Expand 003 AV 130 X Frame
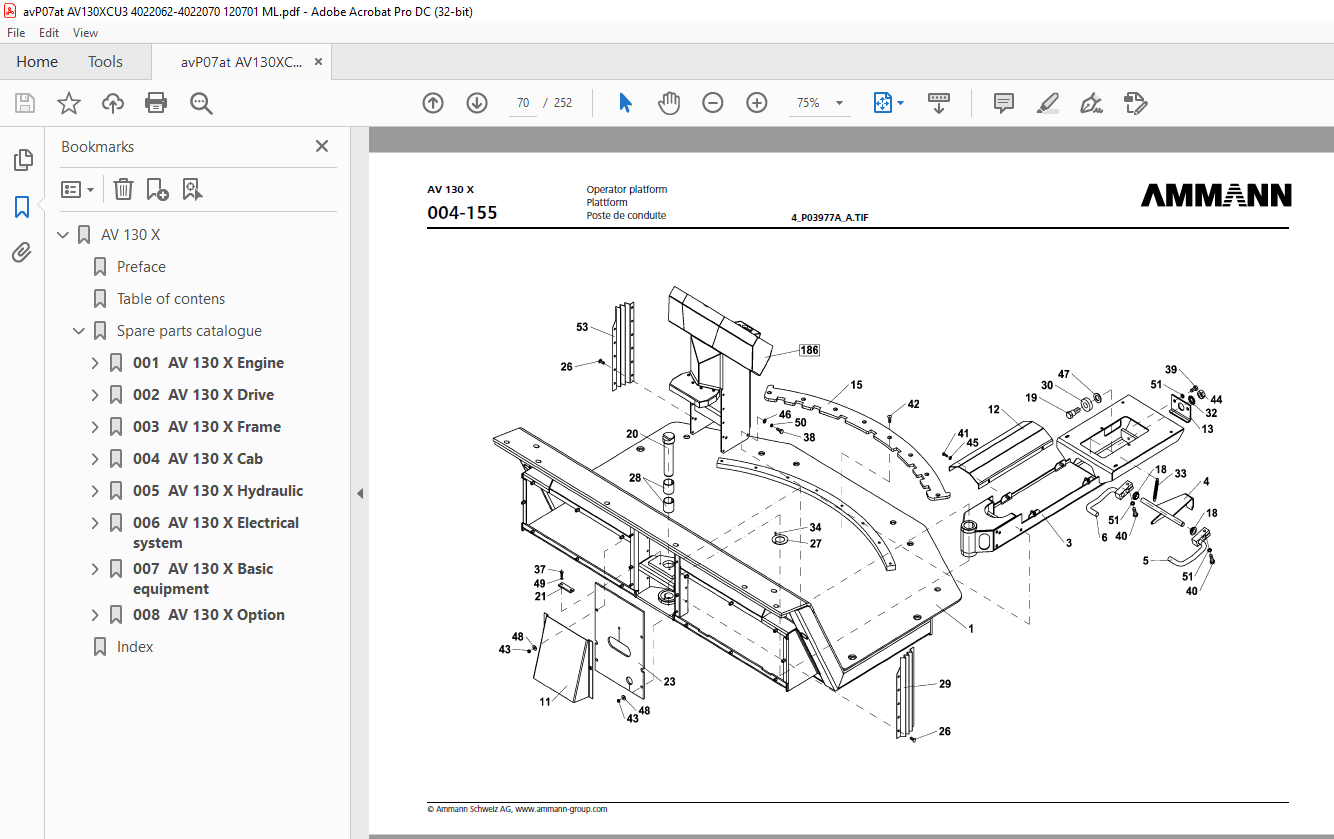The height and width of the screenshot is (839, 1334). (95, 427)
